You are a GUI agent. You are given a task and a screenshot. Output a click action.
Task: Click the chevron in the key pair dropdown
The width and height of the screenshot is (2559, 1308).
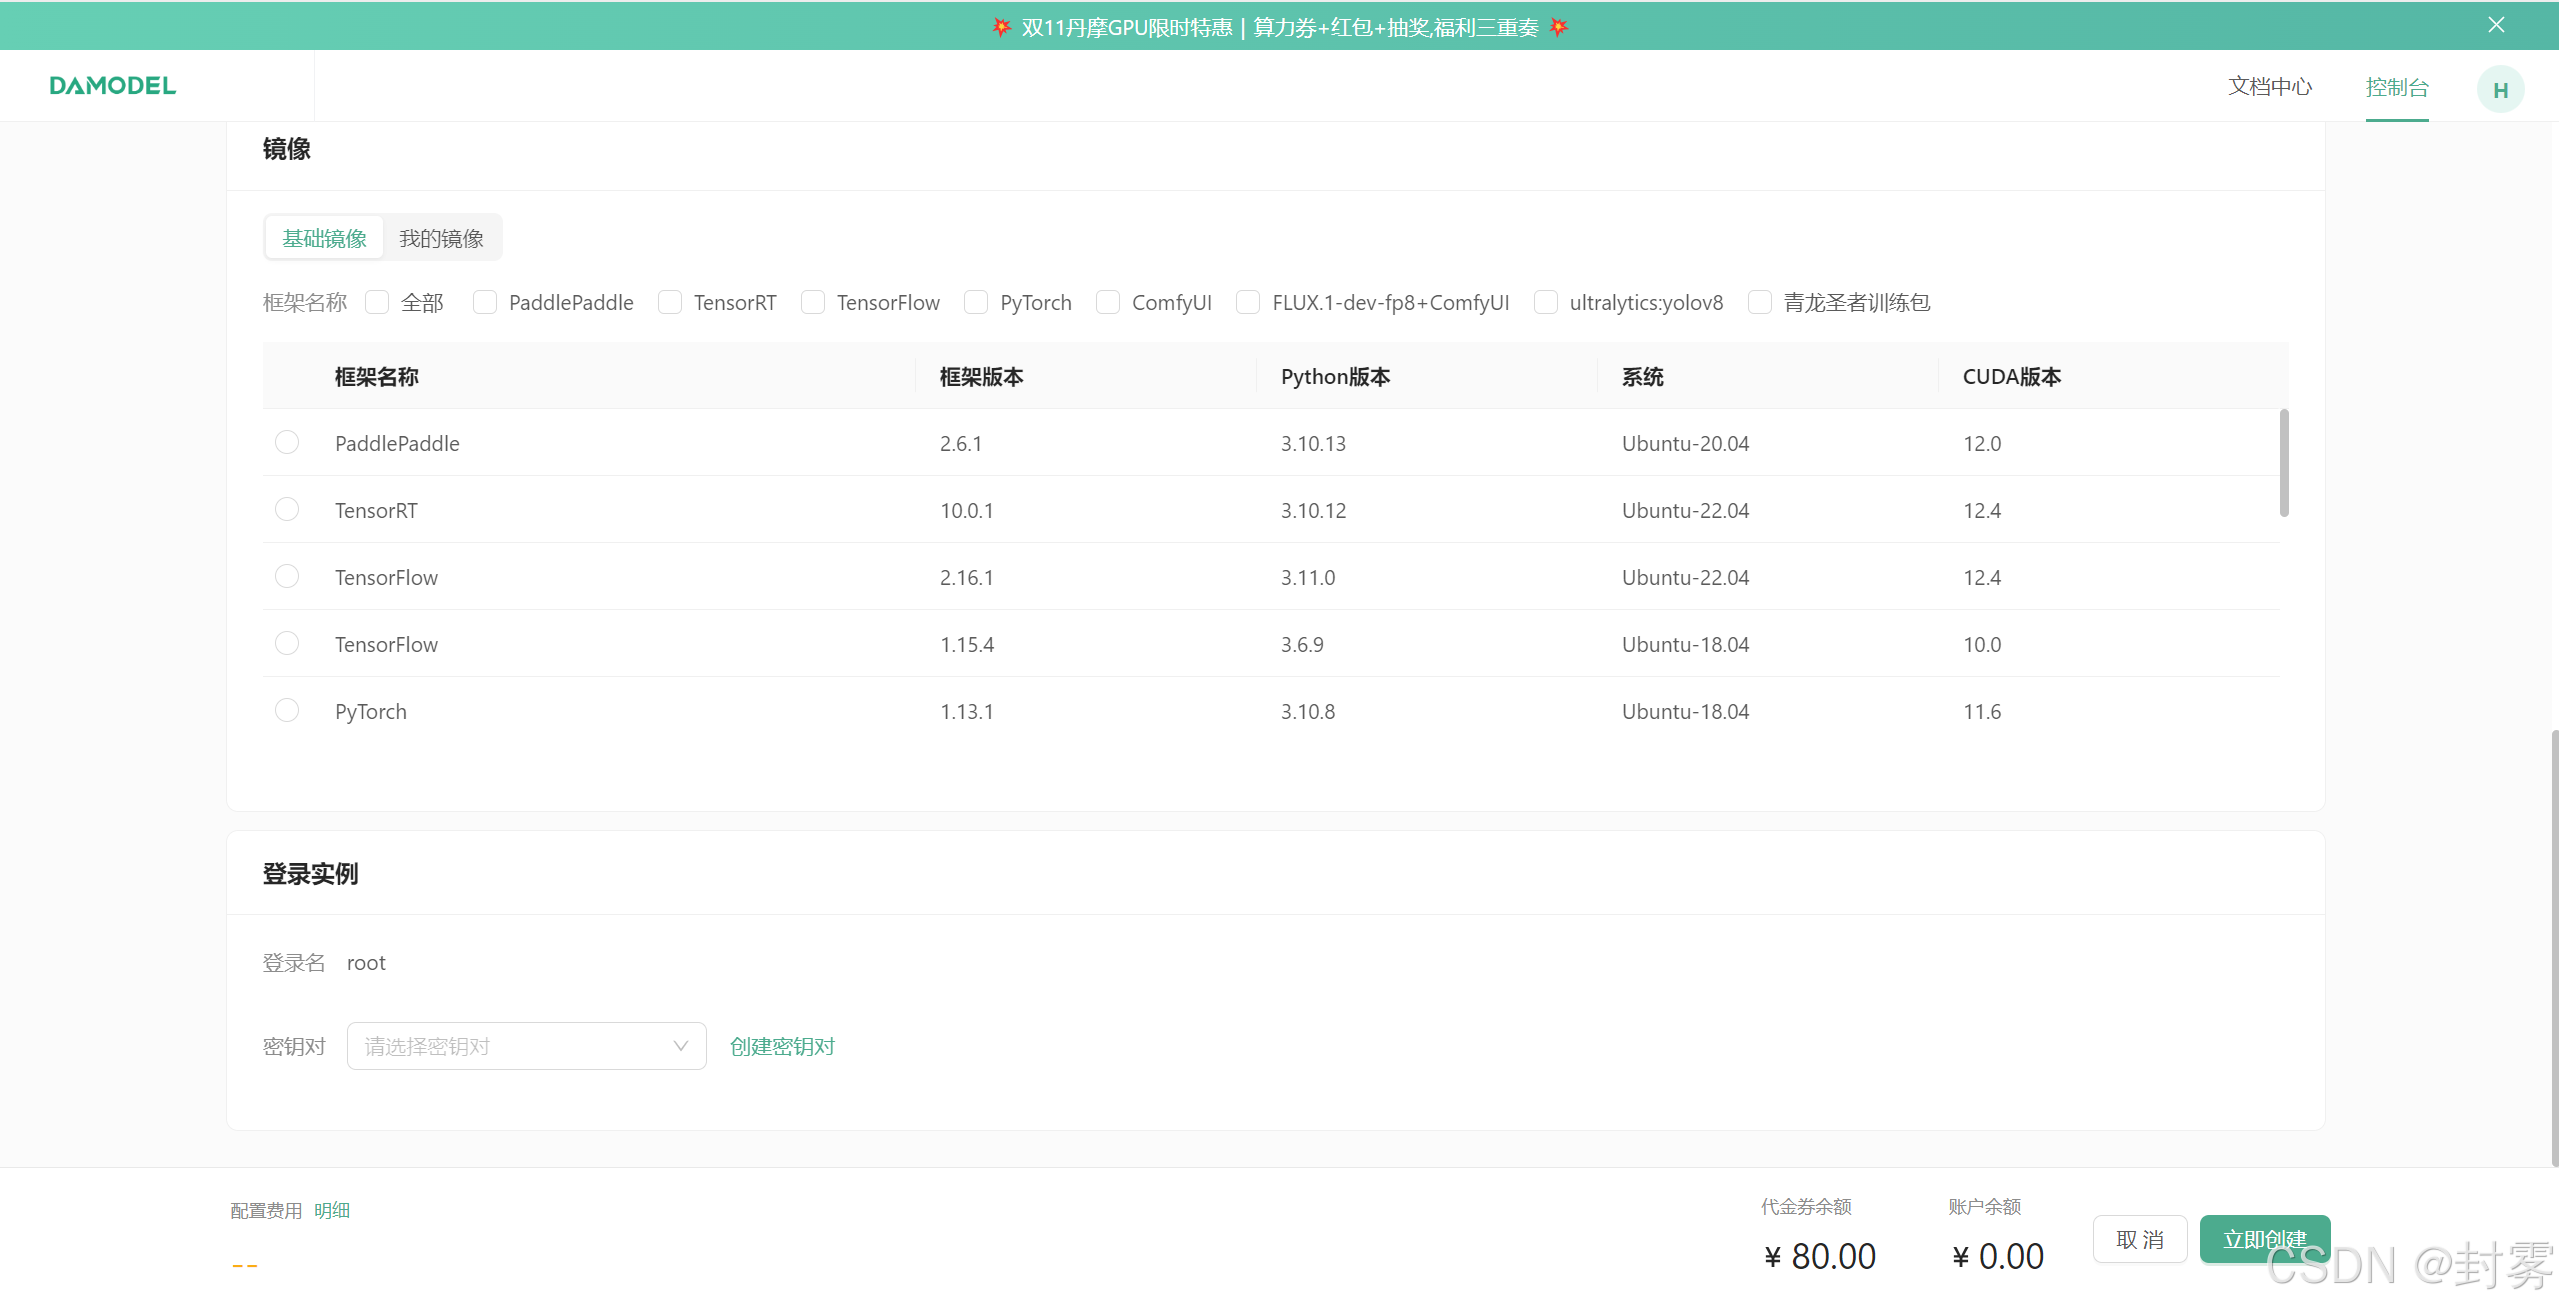680,1046
